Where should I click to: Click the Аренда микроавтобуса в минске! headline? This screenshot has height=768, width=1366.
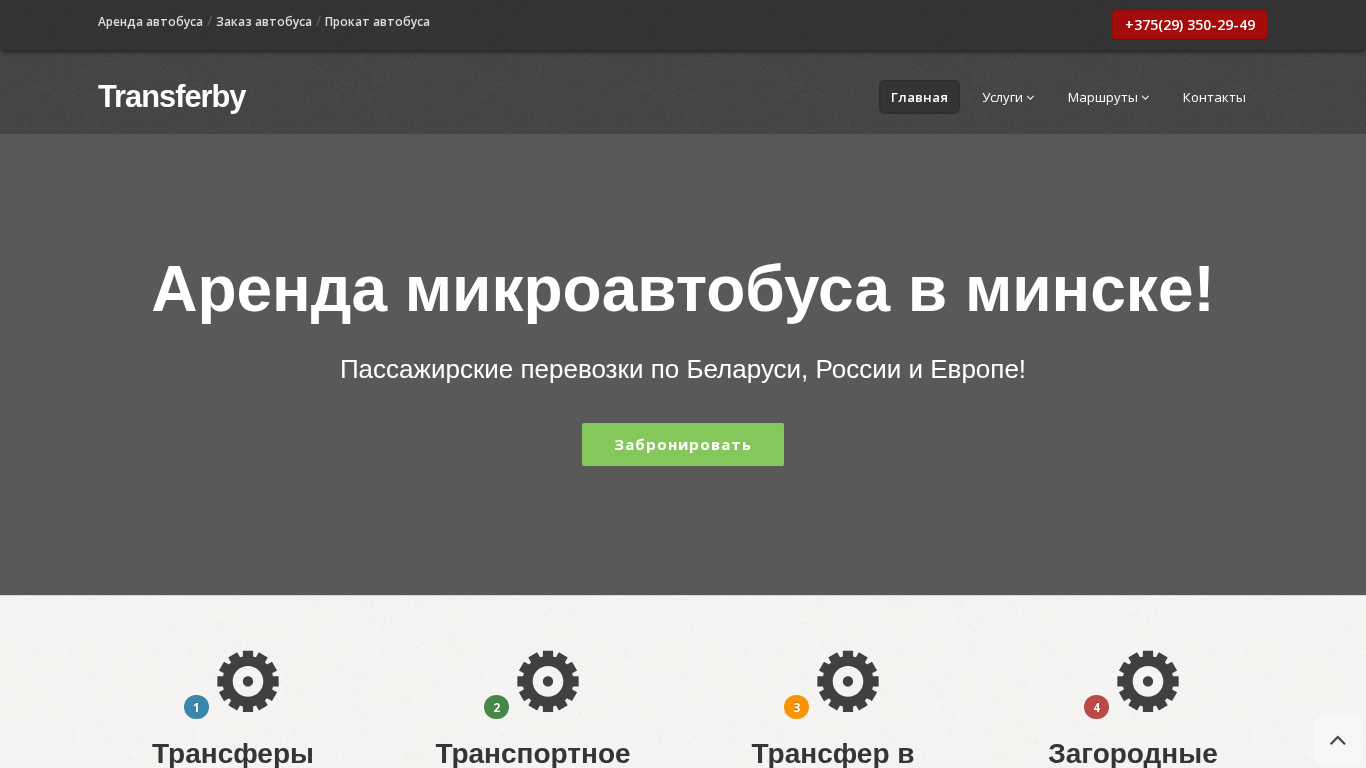(x=683, y=289)
